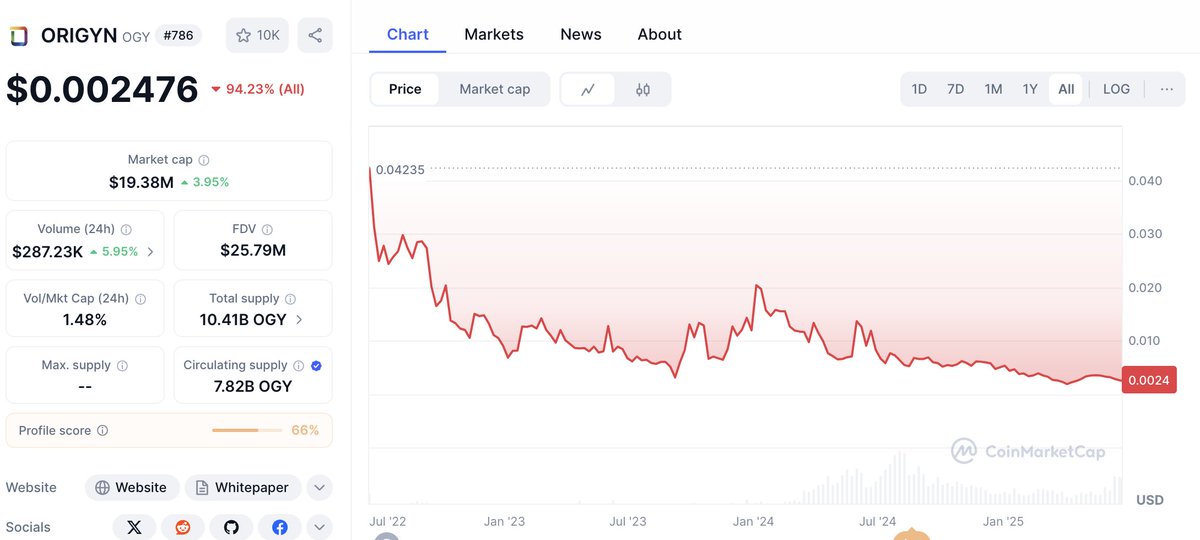Set chart range to 1D
1200x540 pixels.
(x=919, y=89)
